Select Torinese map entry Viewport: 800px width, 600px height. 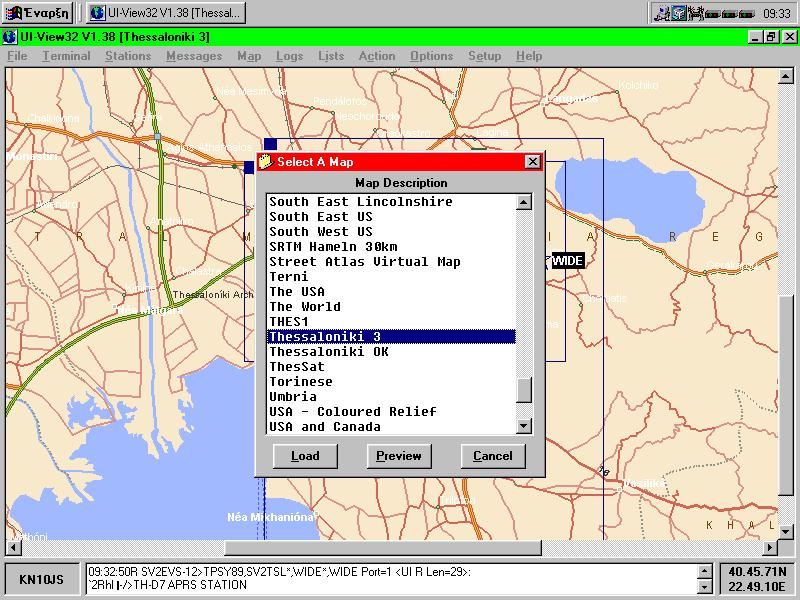pyautogui.click(x=391, y=382)
